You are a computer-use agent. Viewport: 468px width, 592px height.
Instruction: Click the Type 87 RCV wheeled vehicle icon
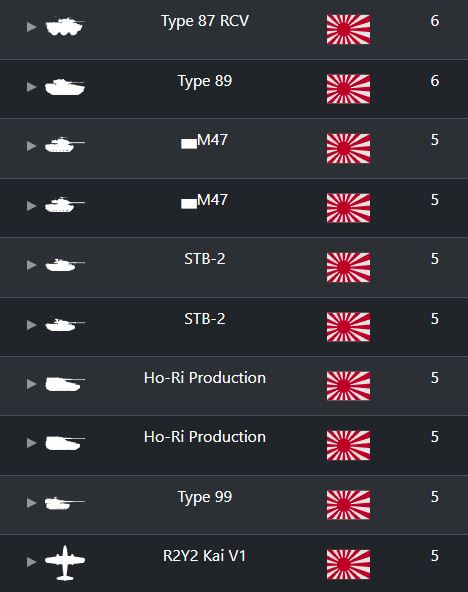(65, 26)
